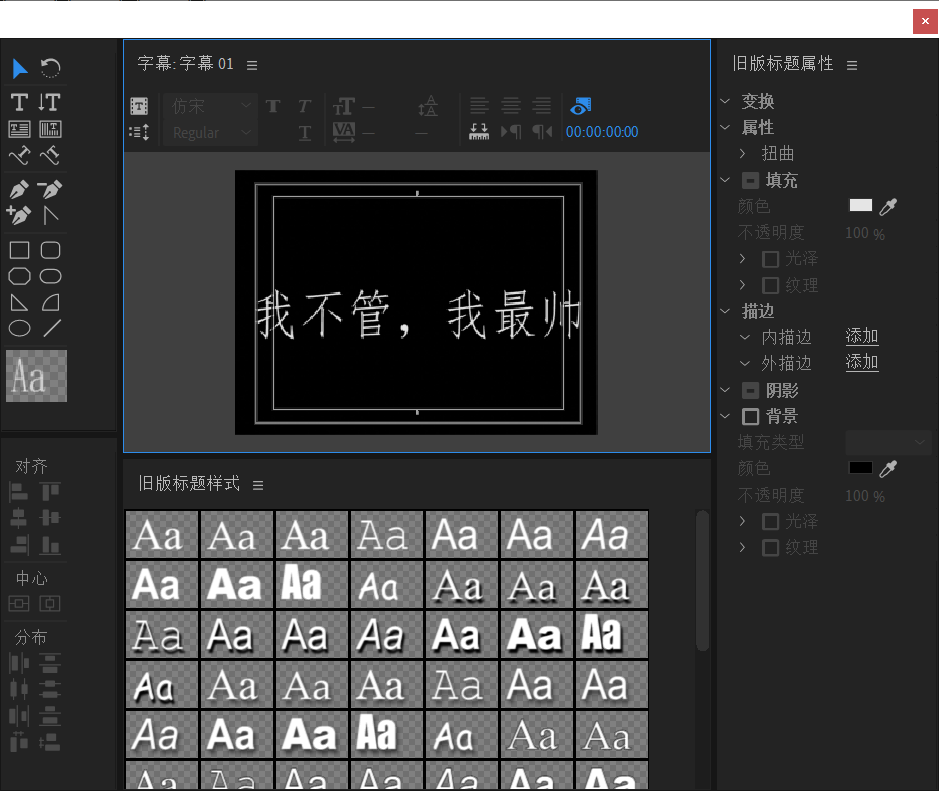Open the 字幕 panel menu

[x=252, y=65]
